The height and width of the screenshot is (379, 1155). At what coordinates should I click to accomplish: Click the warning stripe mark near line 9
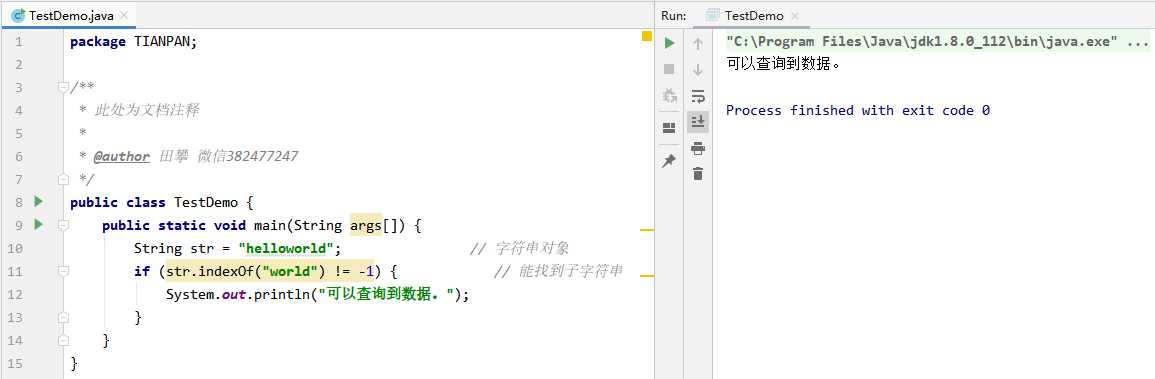[647, 230]
